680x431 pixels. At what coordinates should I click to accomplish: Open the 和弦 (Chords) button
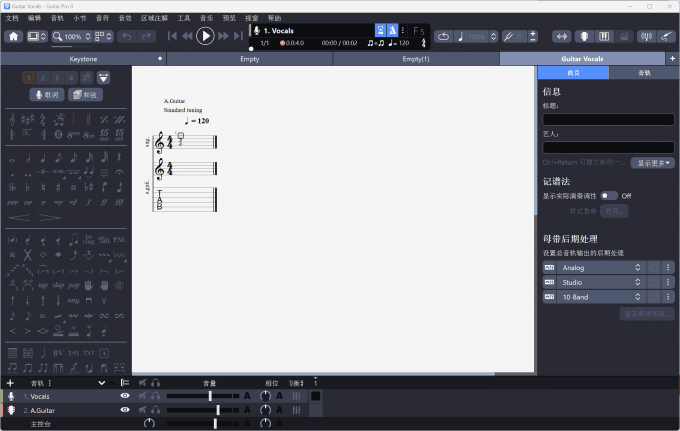pyautogui.click(x=85, y=95)
